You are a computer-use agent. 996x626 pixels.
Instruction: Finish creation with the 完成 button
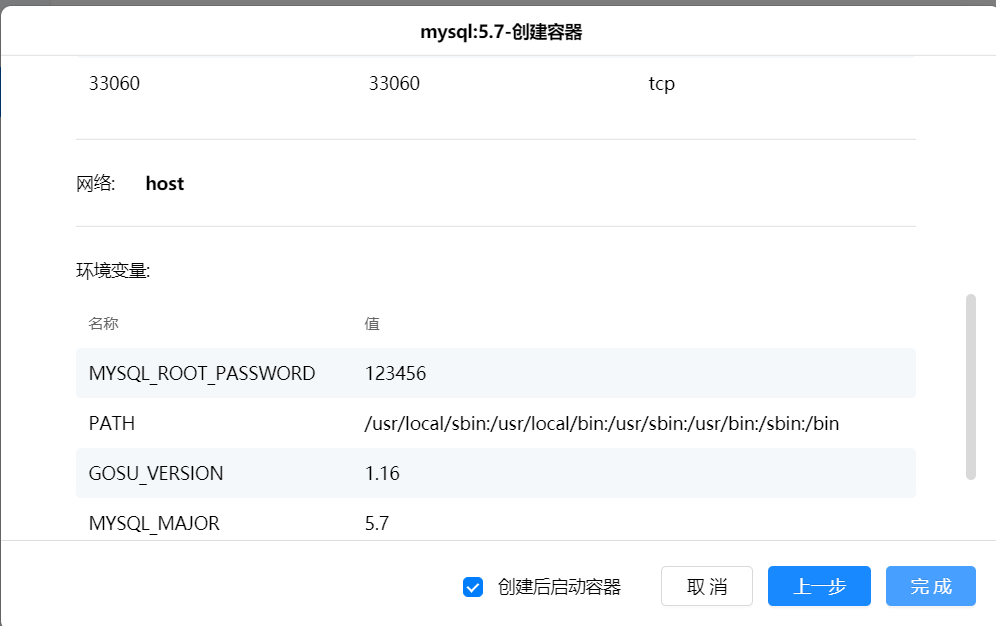point(931,586)
